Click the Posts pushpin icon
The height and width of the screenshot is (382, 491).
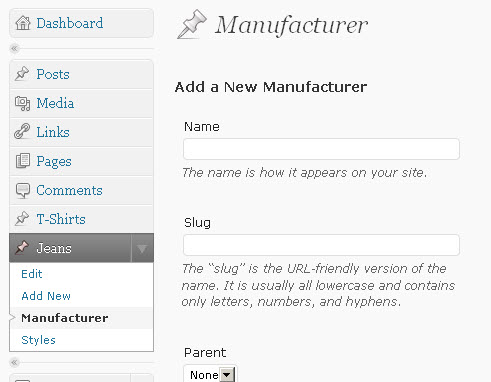22,74
